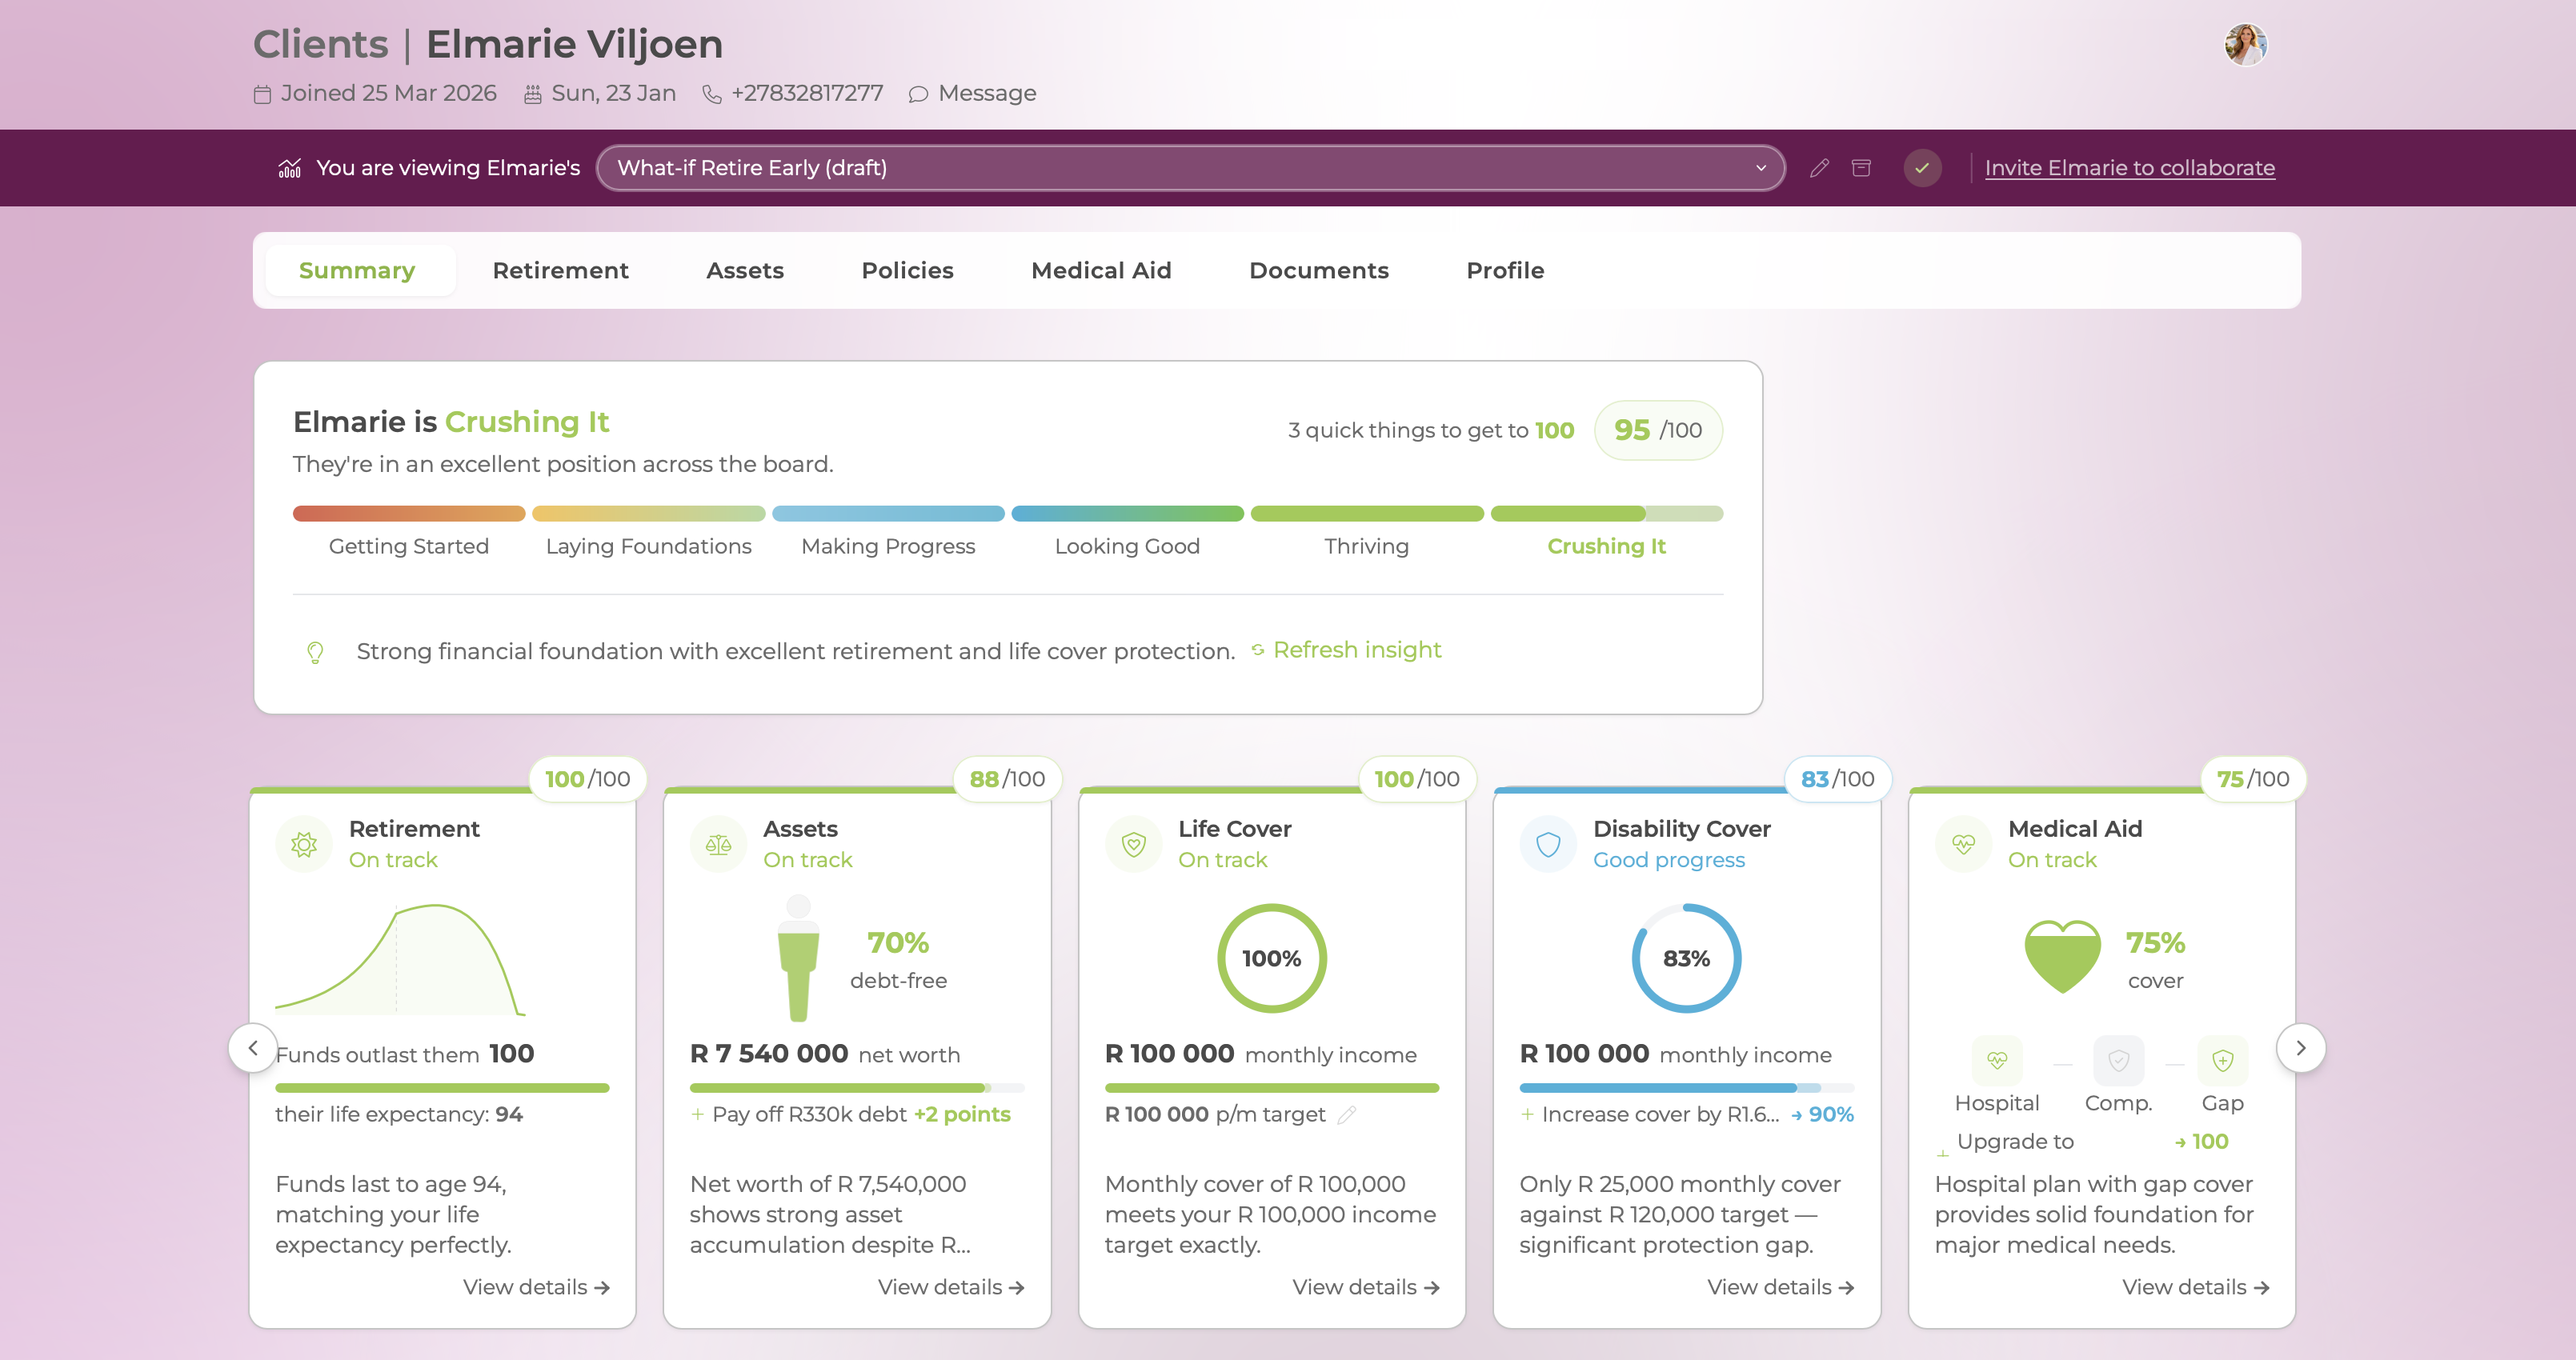Open the Documents tab

click(x=1318, y=270)
